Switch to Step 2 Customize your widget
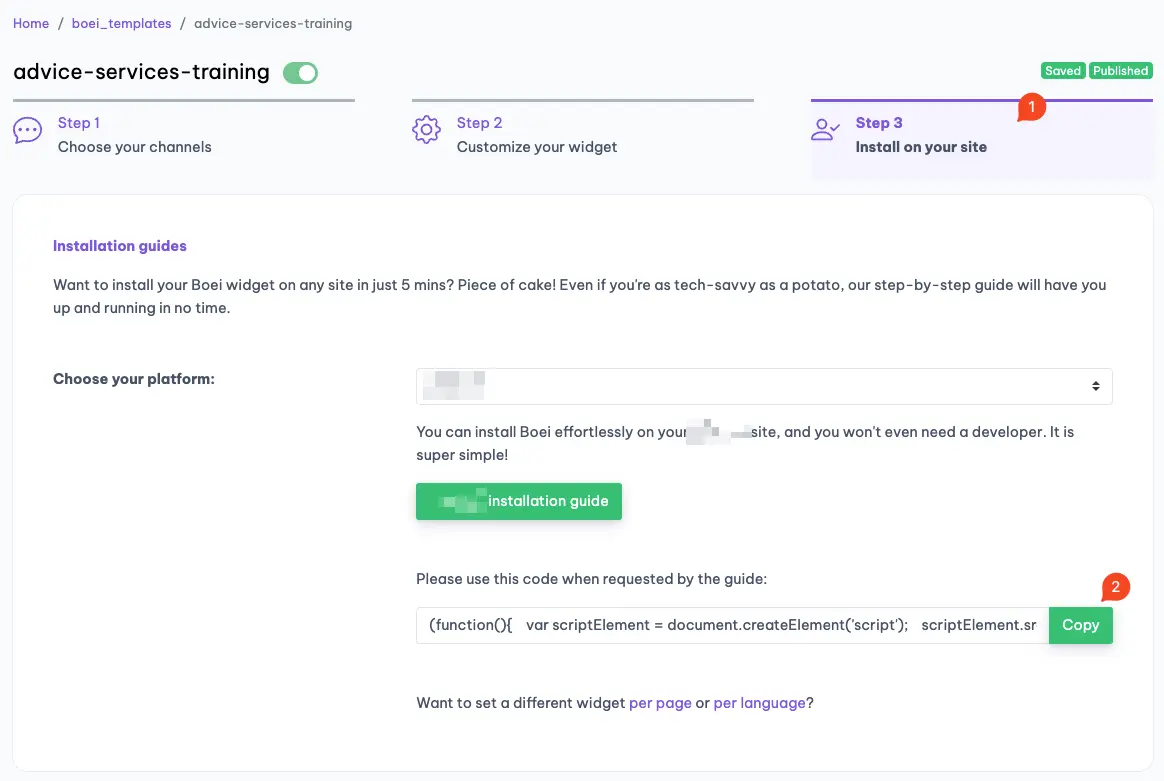Viewport: 1164px width, 781px height. pyautogui.click(x=536, y=135)
